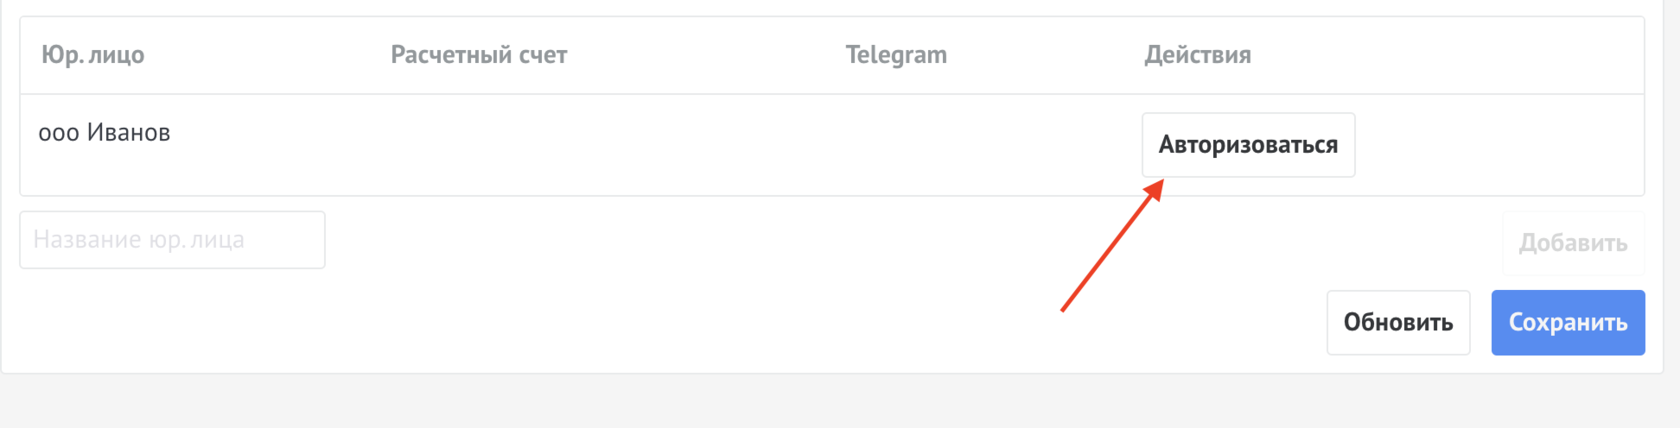This screenshot has height=428, width=1680.
Task: Focus the Название юр. лица input field
Action: 172,240
